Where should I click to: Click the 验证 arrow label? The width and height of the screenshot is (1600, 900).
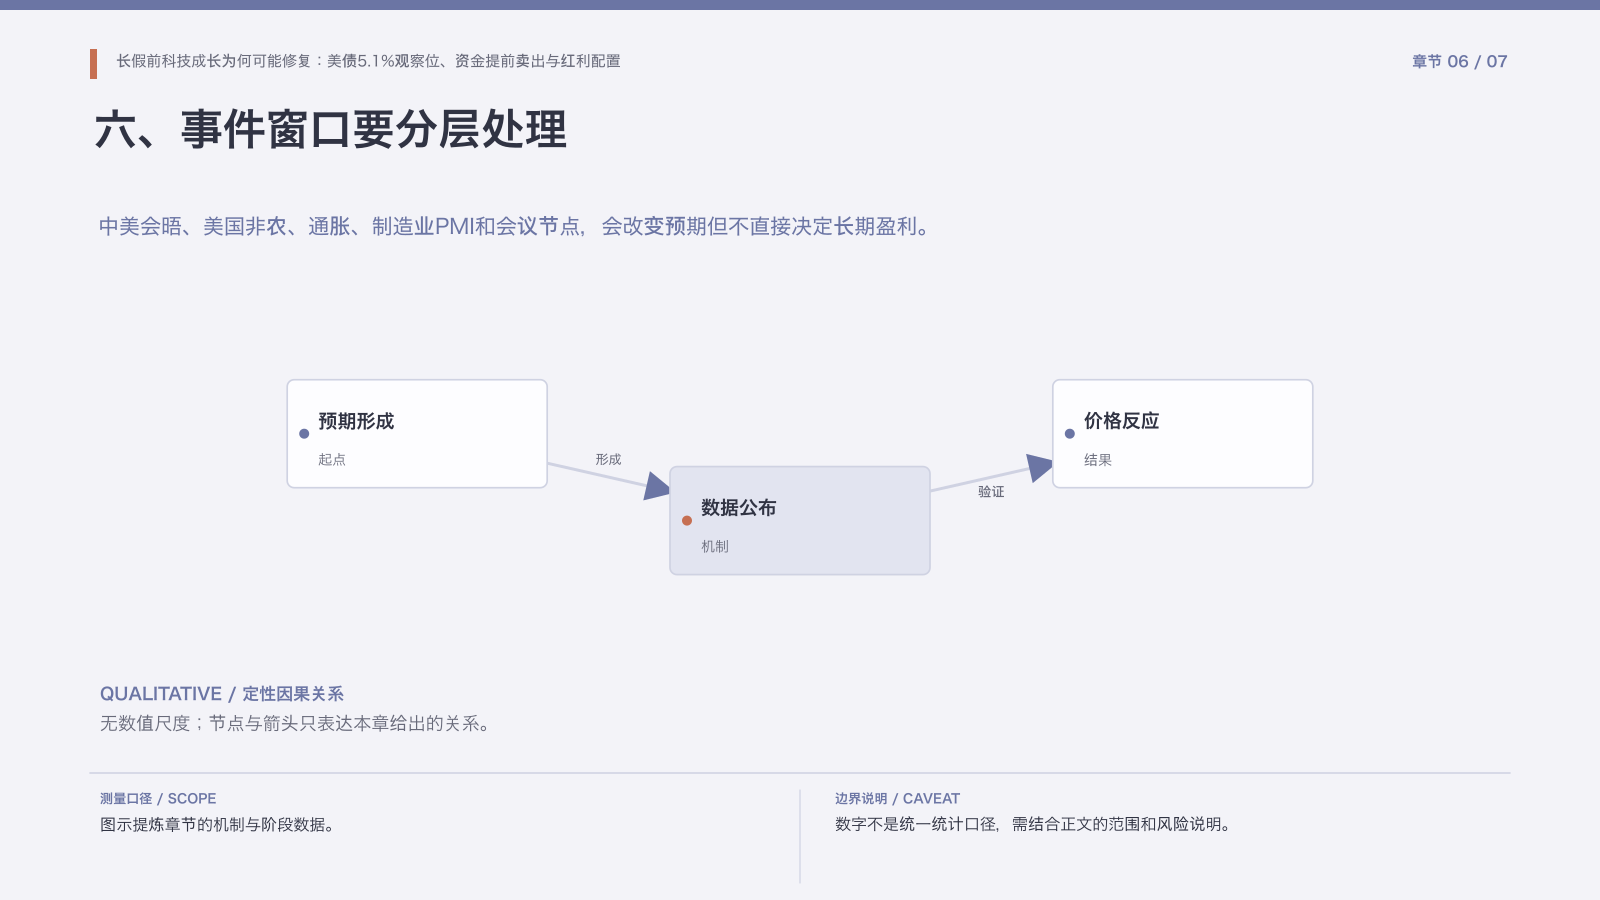pyautogui.click(x=991, y=491)
